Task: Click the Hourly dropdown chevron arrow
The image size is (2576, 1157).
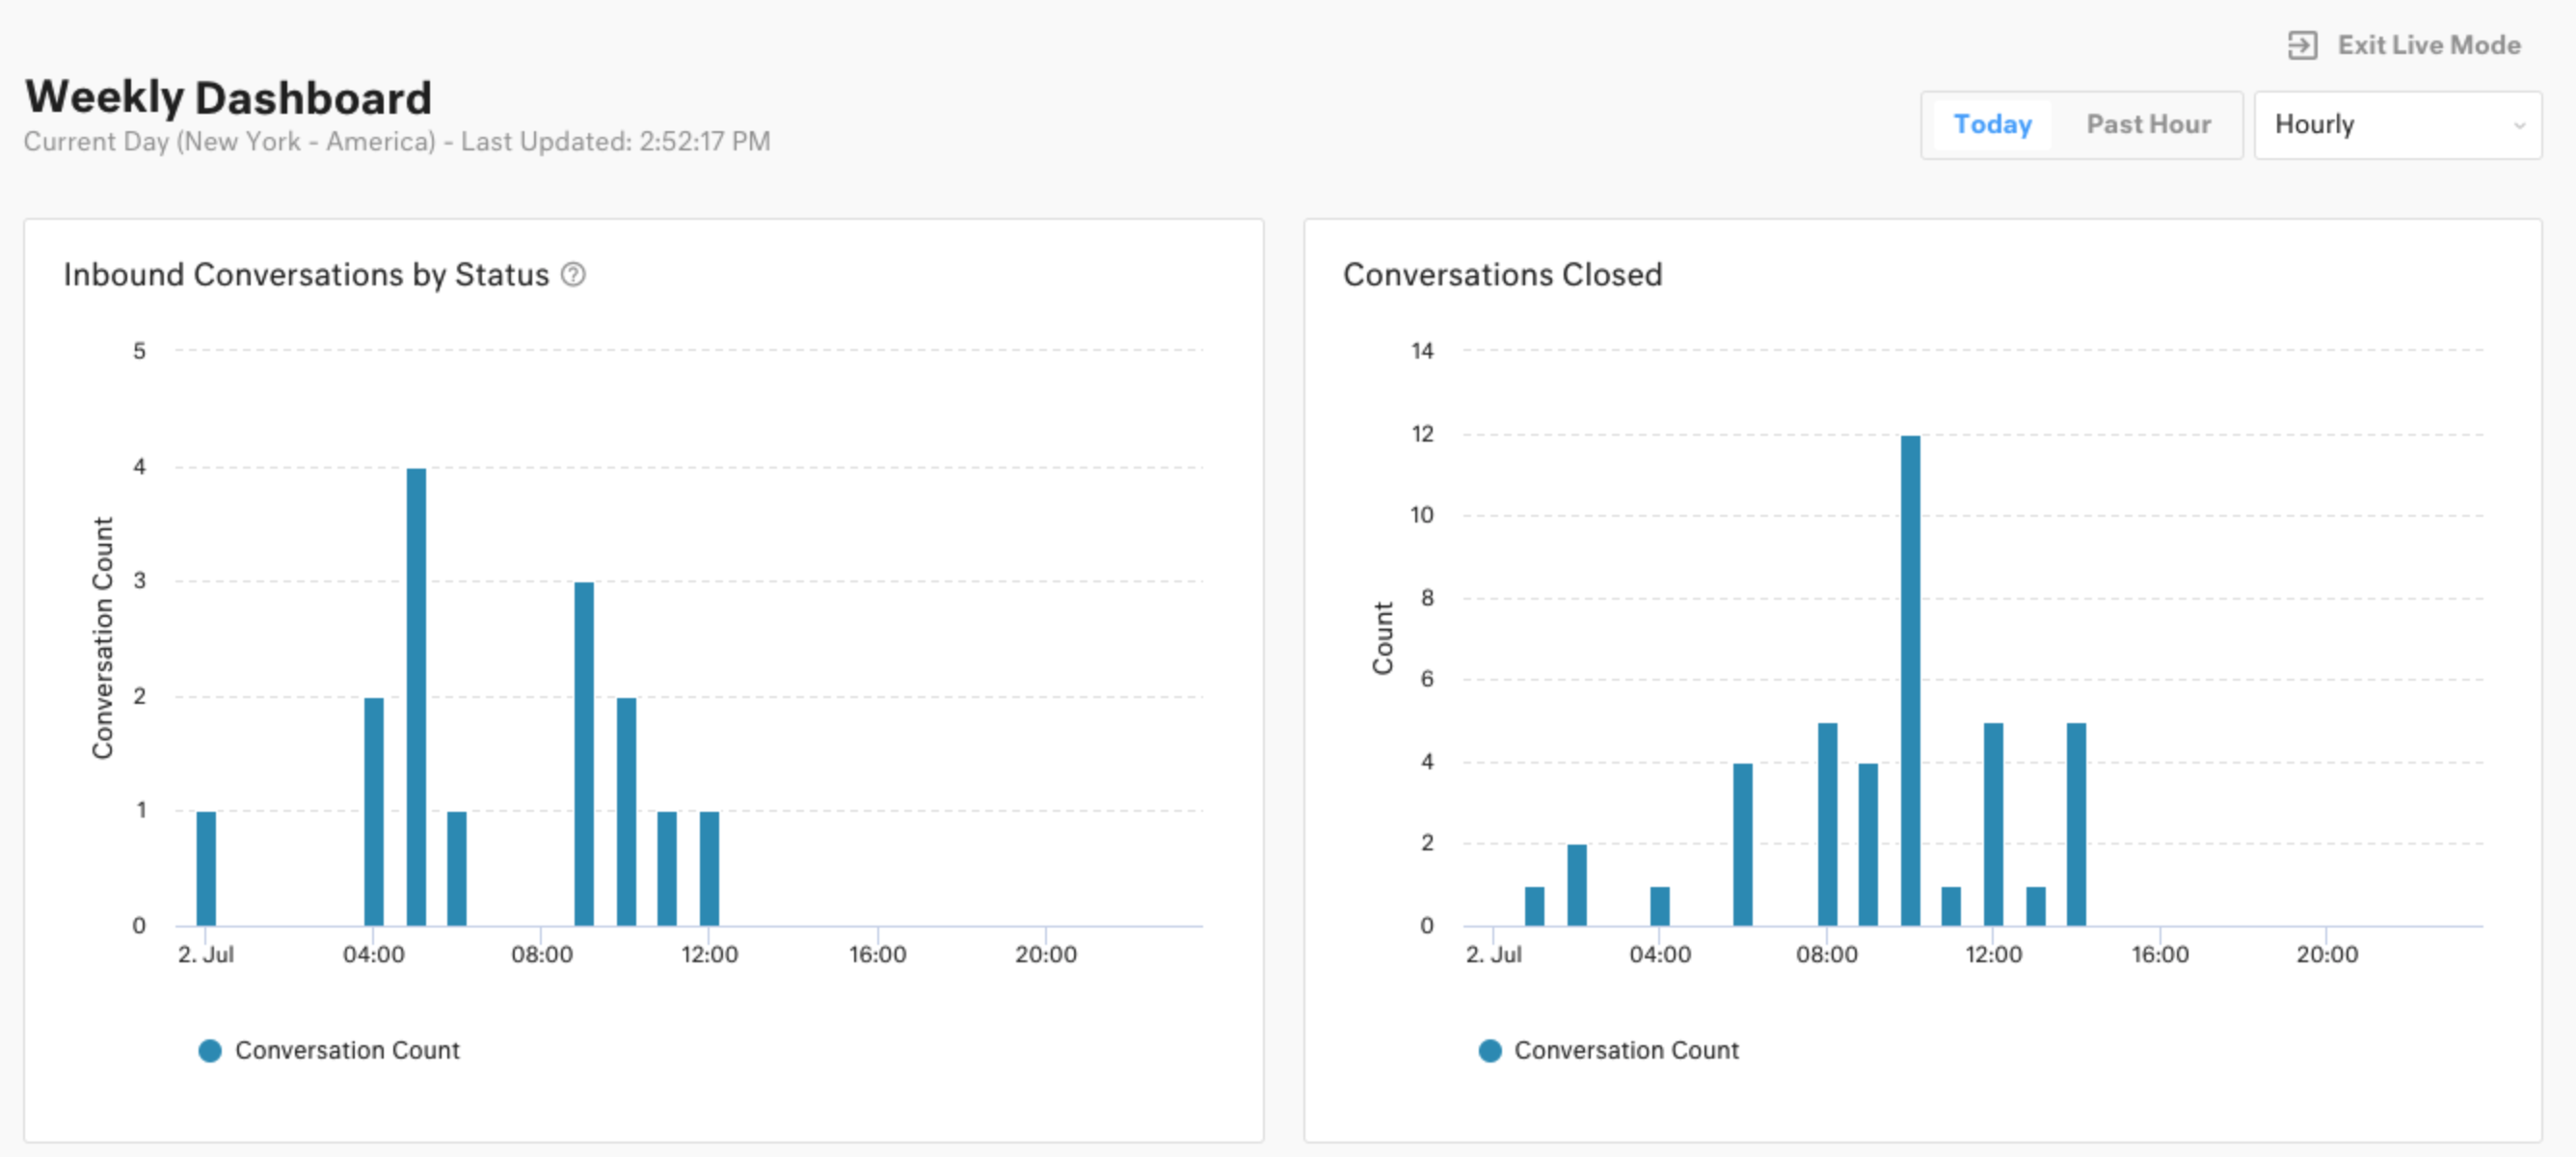Action: 2519,126
